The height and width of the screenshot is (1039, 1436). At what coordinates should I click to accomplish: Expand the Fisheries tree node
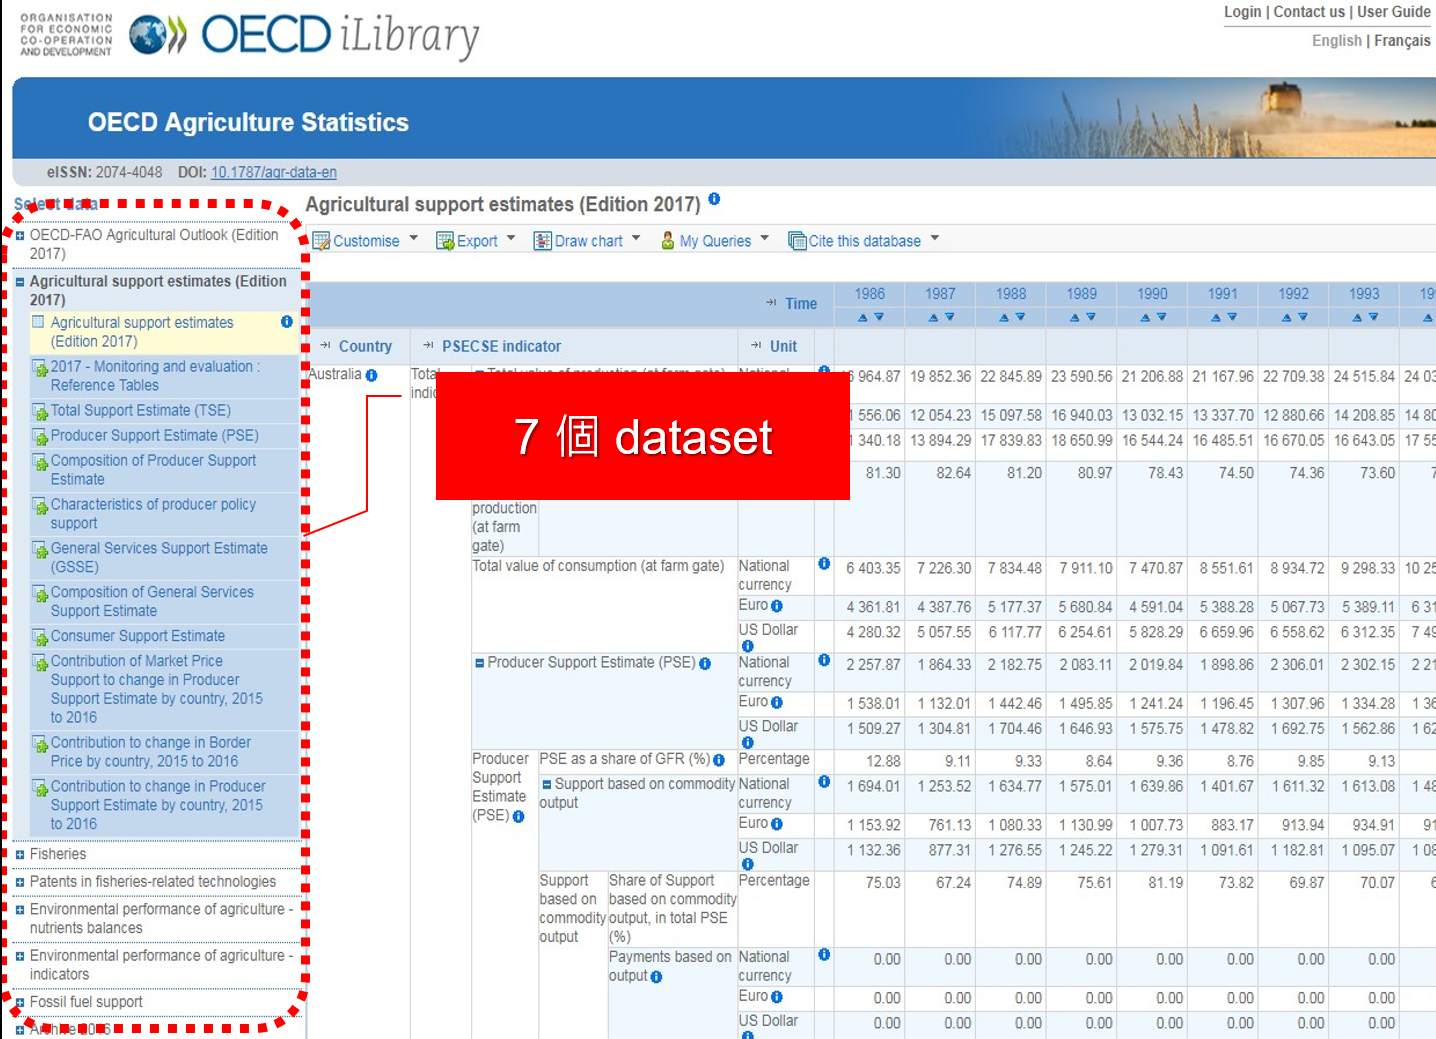click(x=20, y=855)
